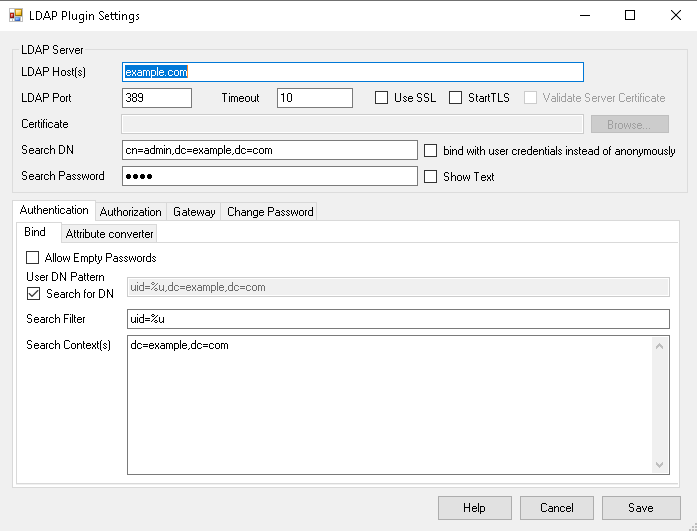
Task: Toggle the StartTLS checkbox
Action: [456, 98]
